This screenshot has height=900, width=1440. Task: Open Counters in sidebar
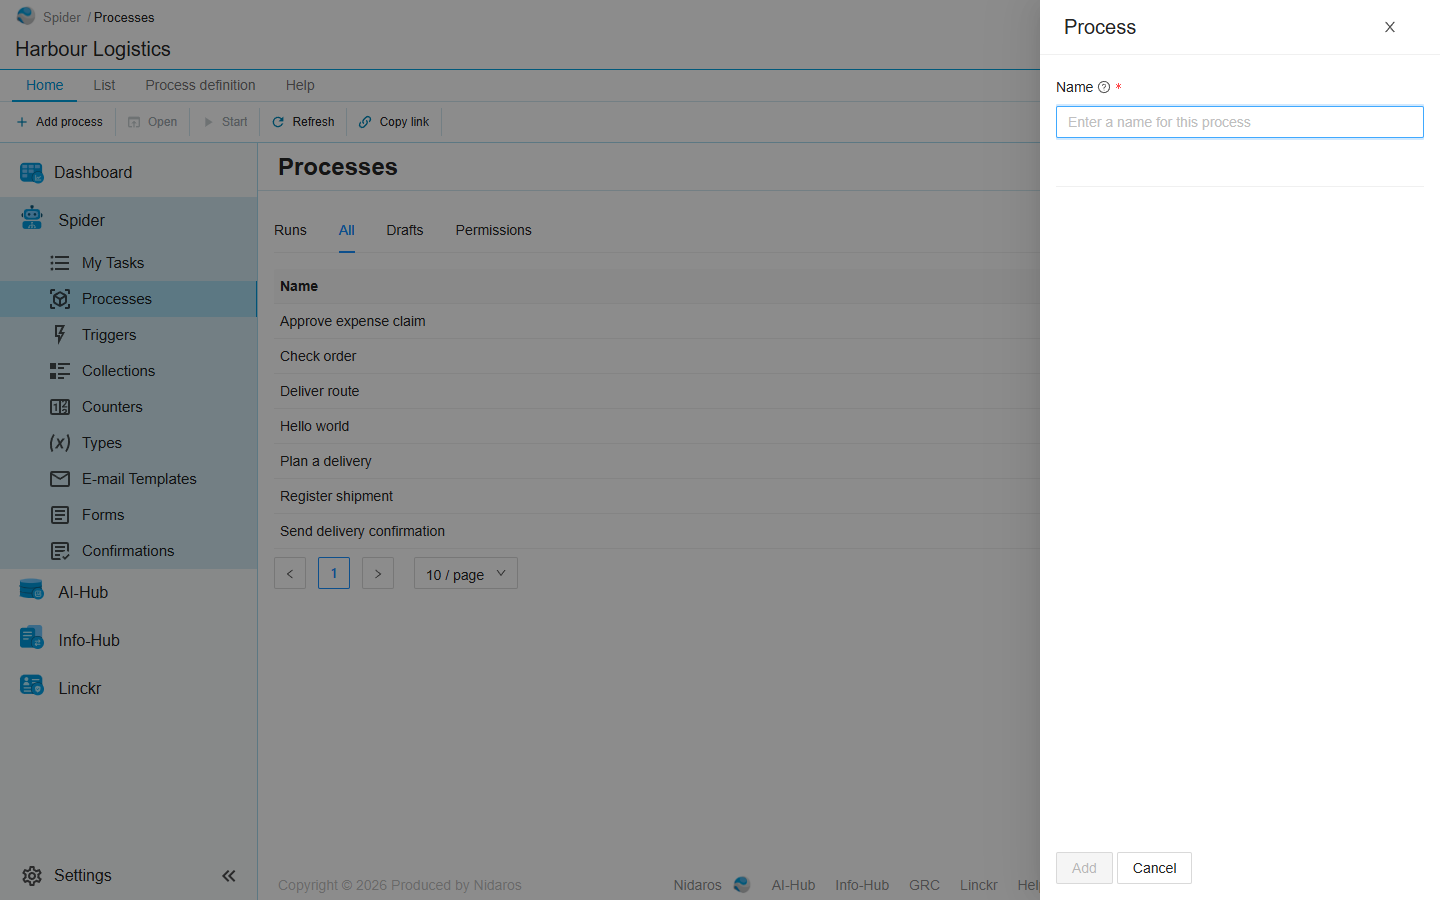128,407
